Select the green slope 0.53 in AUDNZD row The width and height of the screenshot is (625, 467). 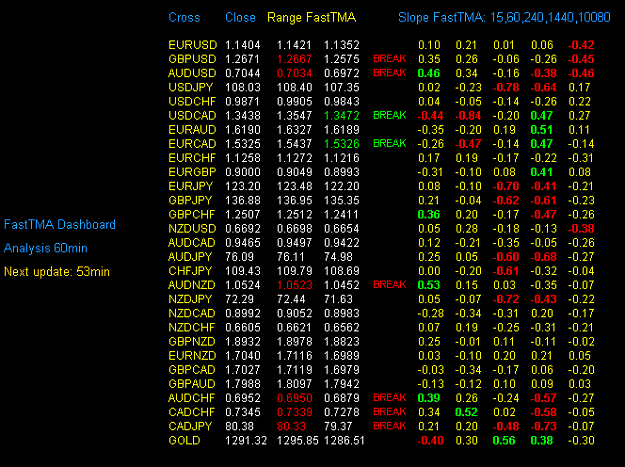click(x=428, y=285)
